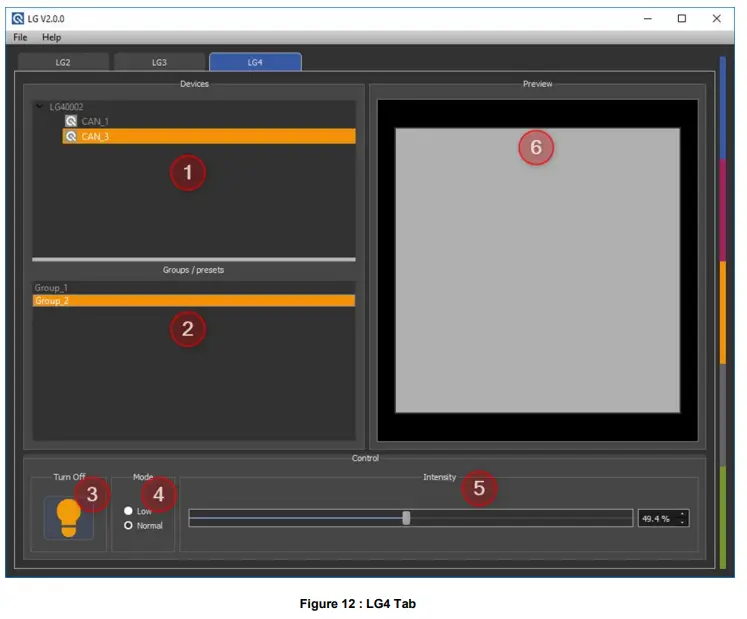Screen dimensions: 747x619
Task: Decrease intensity with spinbox down arrow
Action: point(683,522)
